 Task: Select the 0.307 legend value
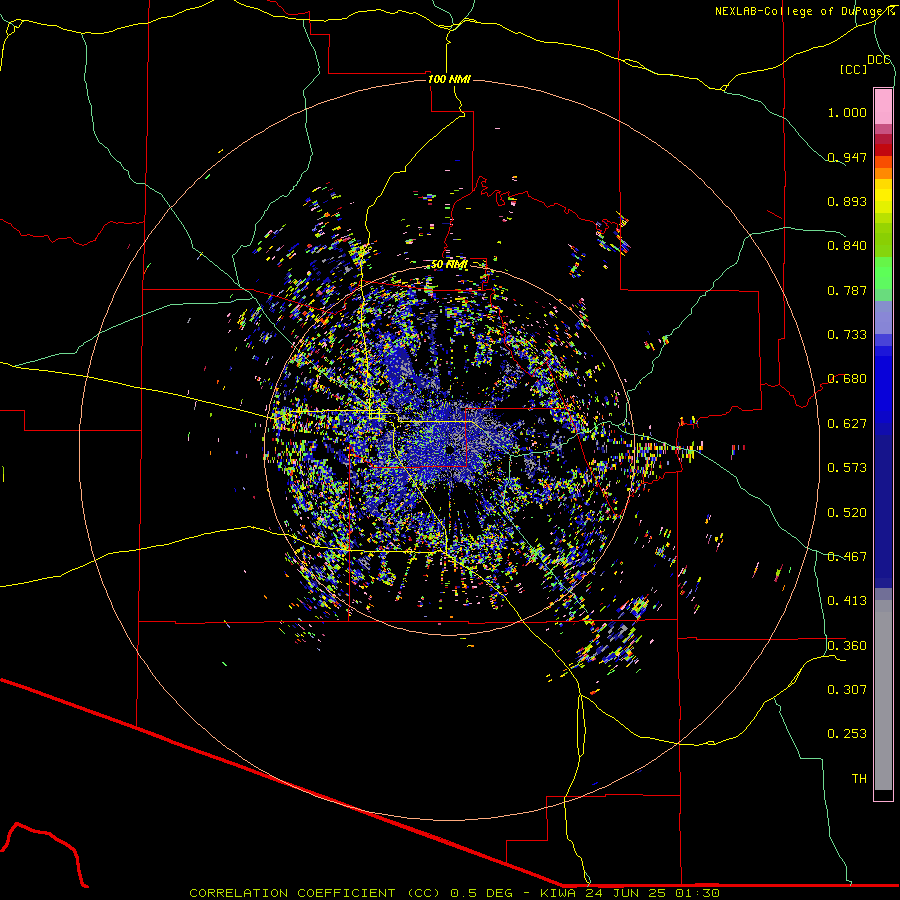pyautogui.click(x=847, y=690)
